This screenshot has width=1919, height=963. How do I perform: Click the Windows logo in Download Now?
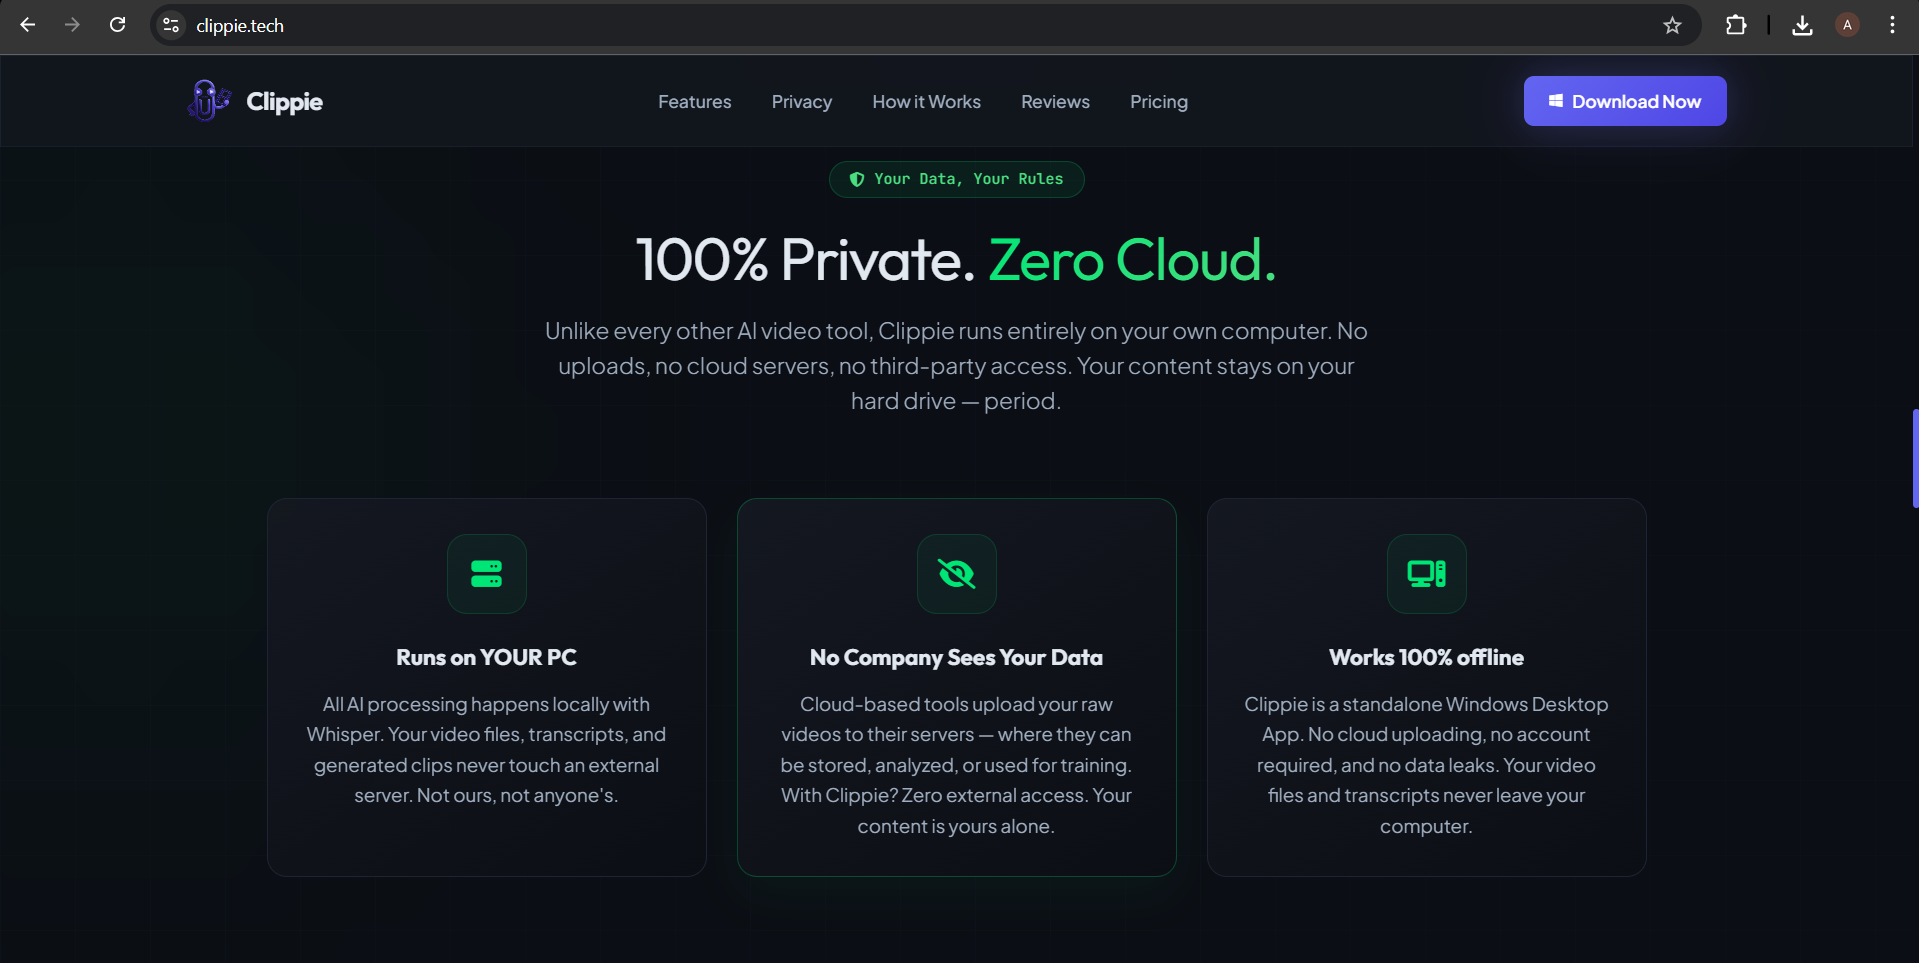[1555, 101]
